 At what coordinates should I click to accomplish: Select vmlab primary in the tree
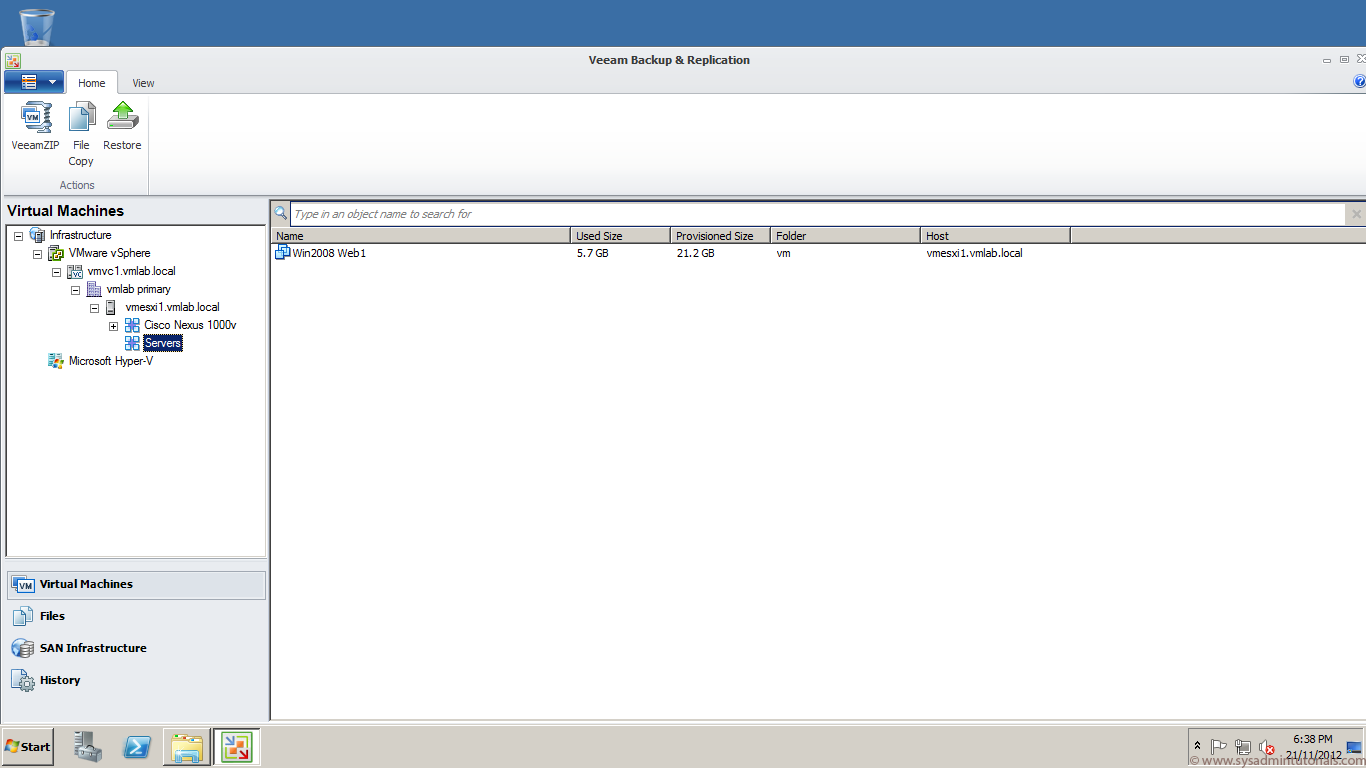pos(139,289)
